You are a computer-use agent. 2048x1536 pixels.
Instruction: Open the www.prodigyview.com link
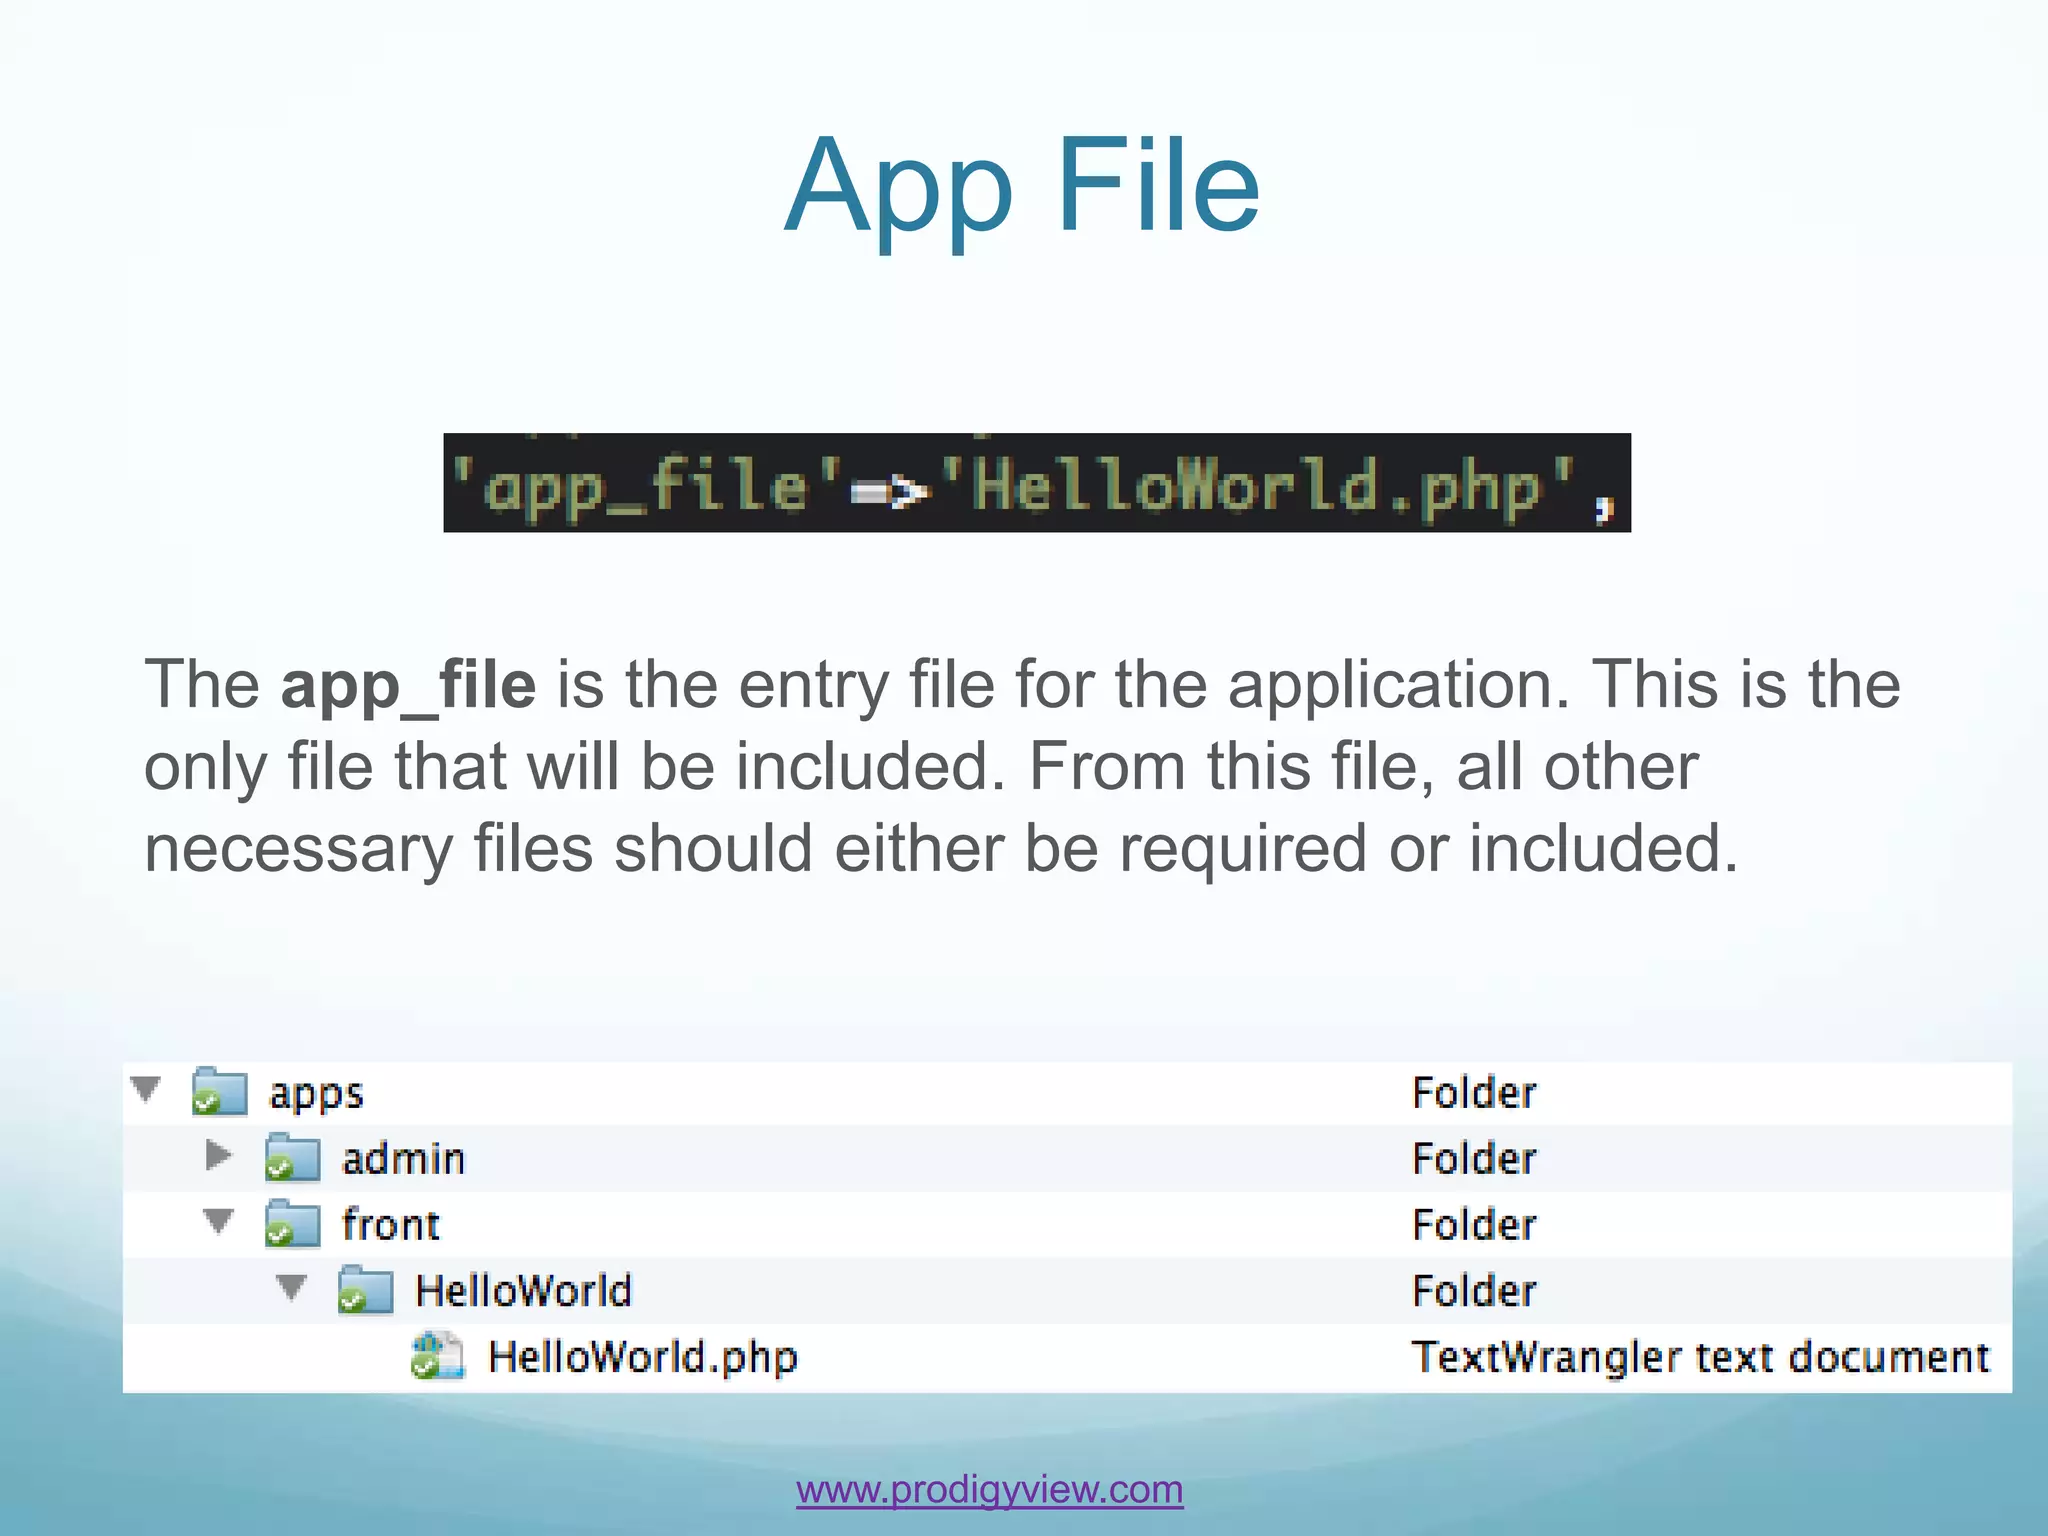pos(989,1489)
